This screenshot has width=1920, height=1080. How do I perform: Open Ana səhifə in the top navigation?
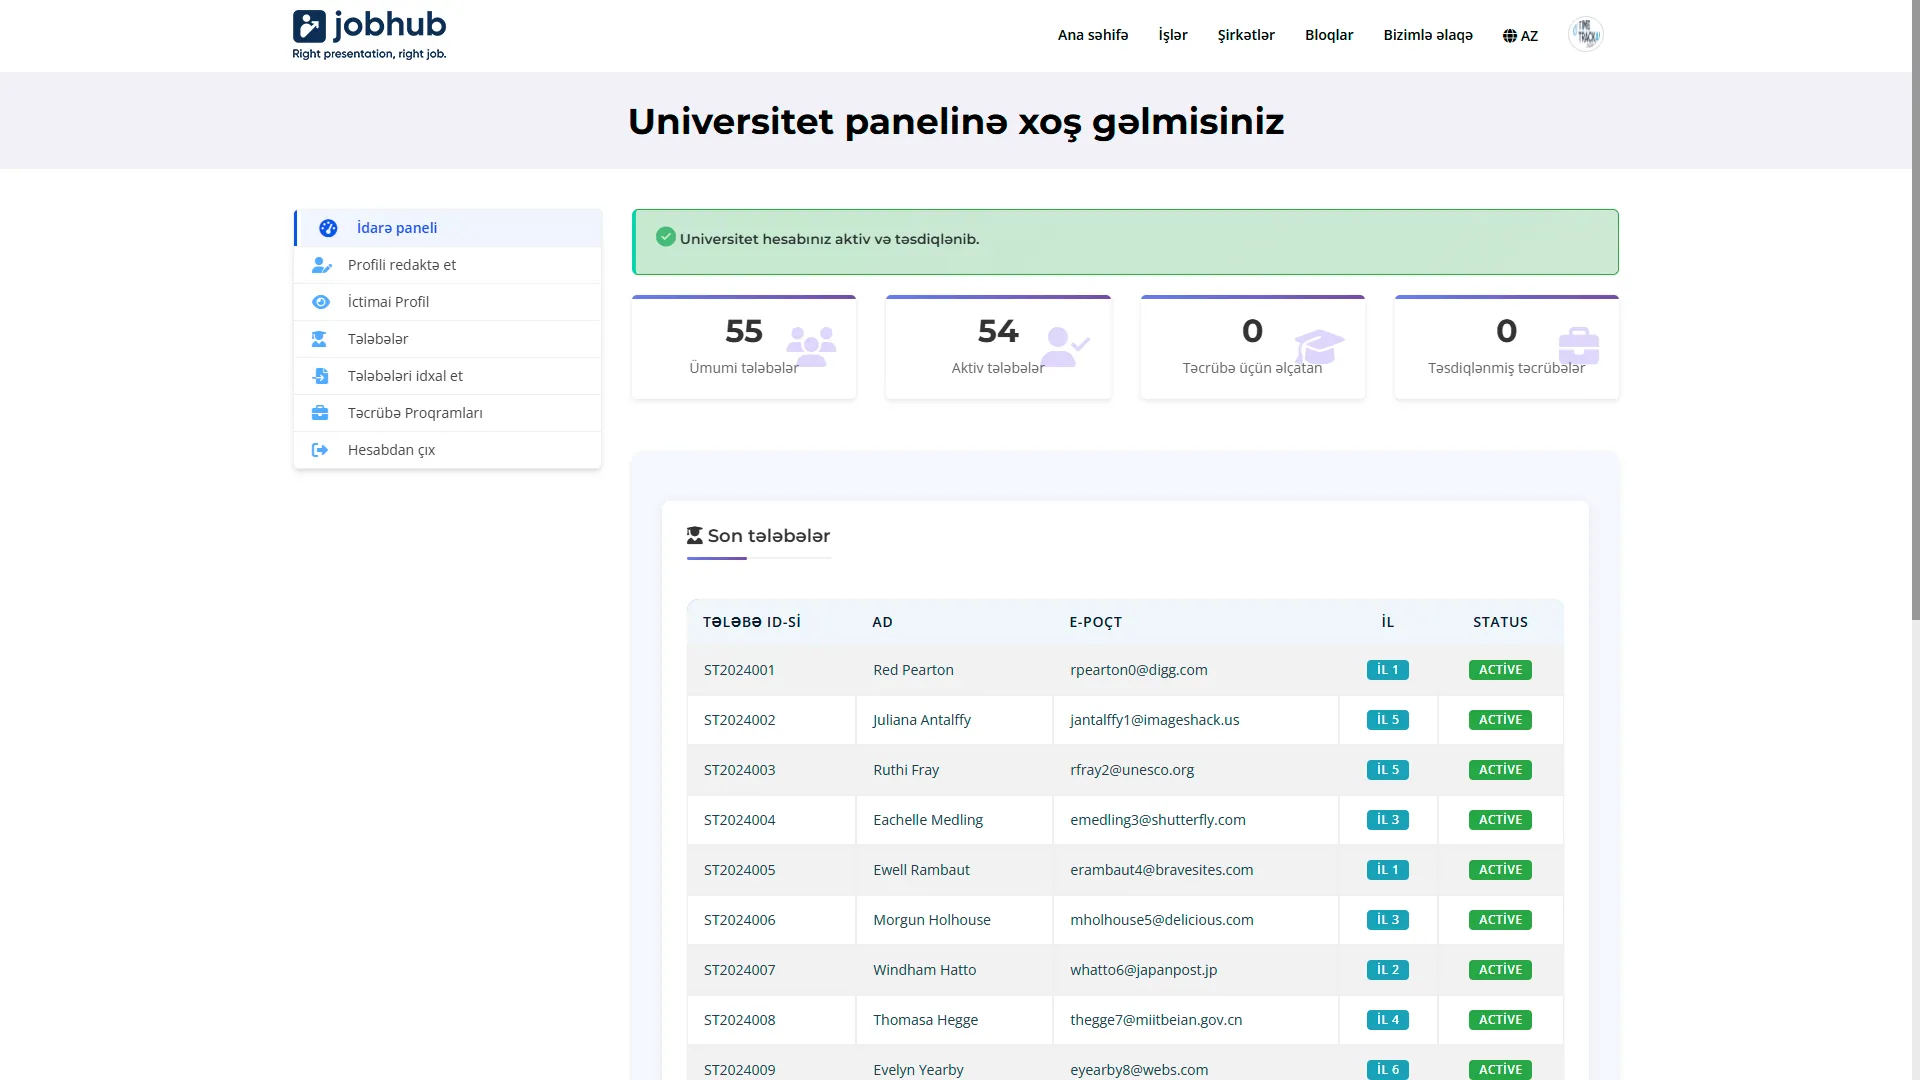click(1093, 35)
